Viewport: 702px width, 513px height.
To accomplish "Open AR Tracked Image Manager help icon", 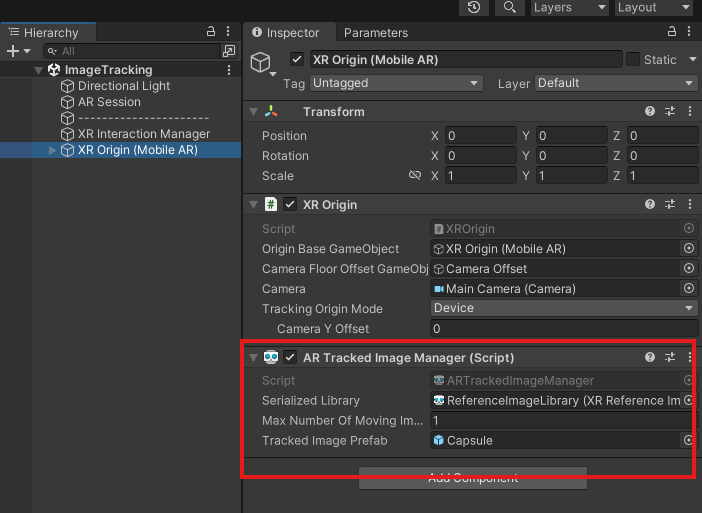I will point(650,357).
